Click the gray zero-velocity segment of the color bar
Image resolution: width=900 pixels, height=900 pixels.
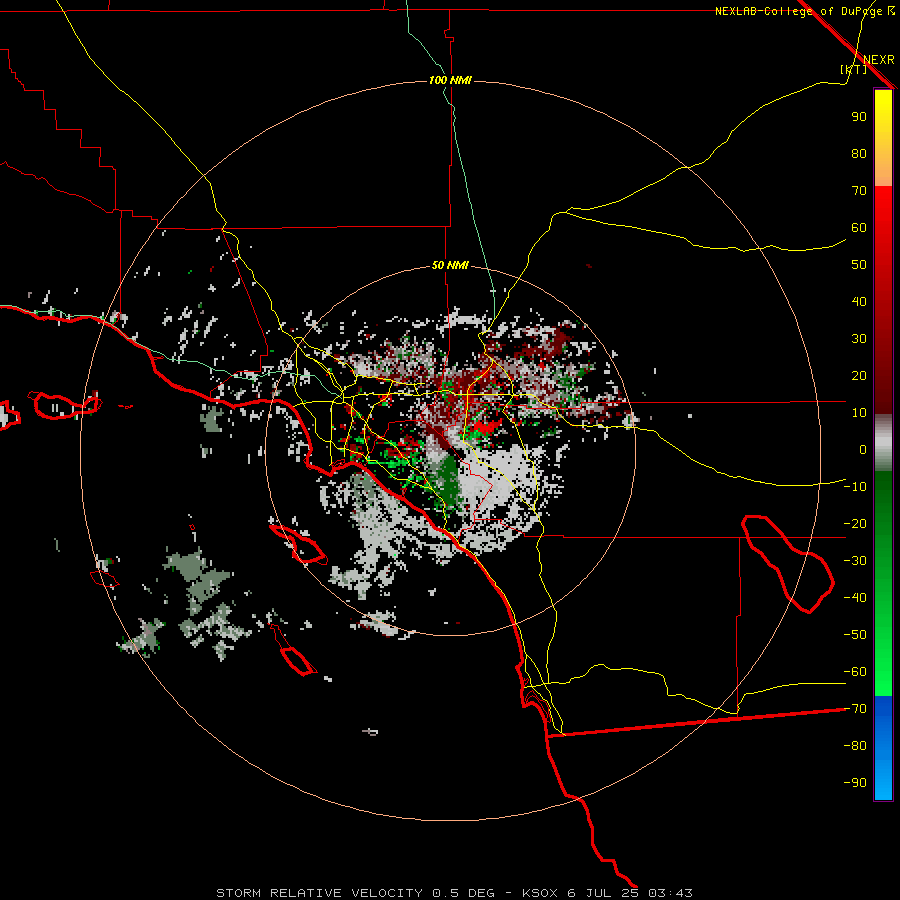[x=883, y=443]
